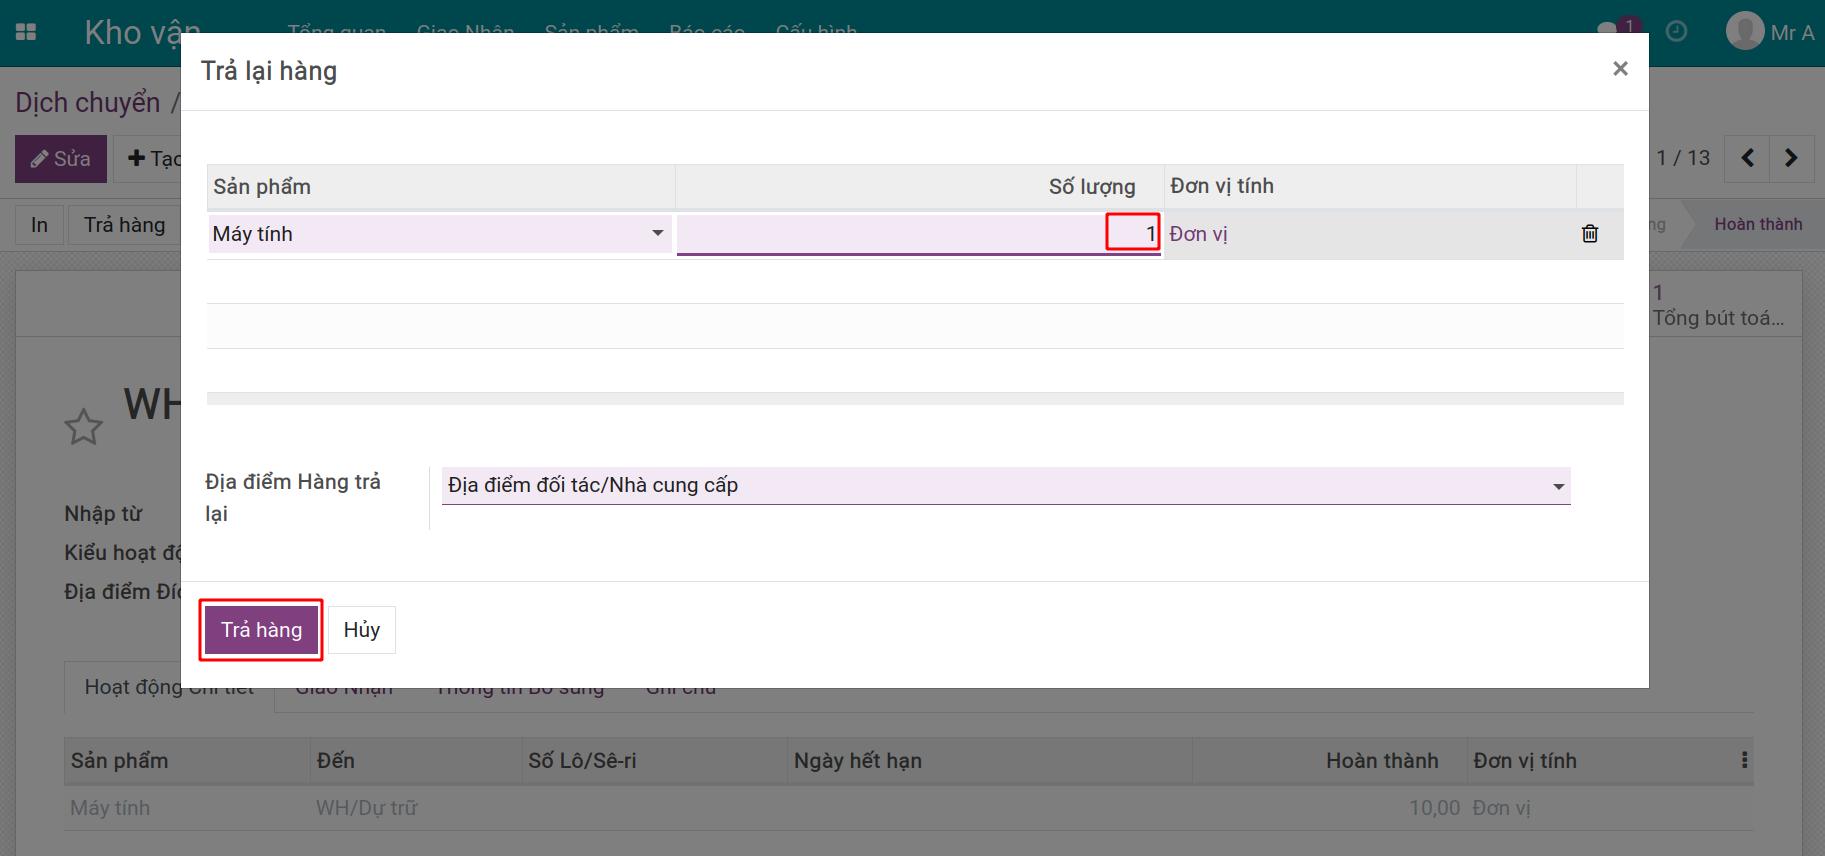Screen dimensions: 1825x856
Task: Open the apps grid menu icon
Action: 26,32
